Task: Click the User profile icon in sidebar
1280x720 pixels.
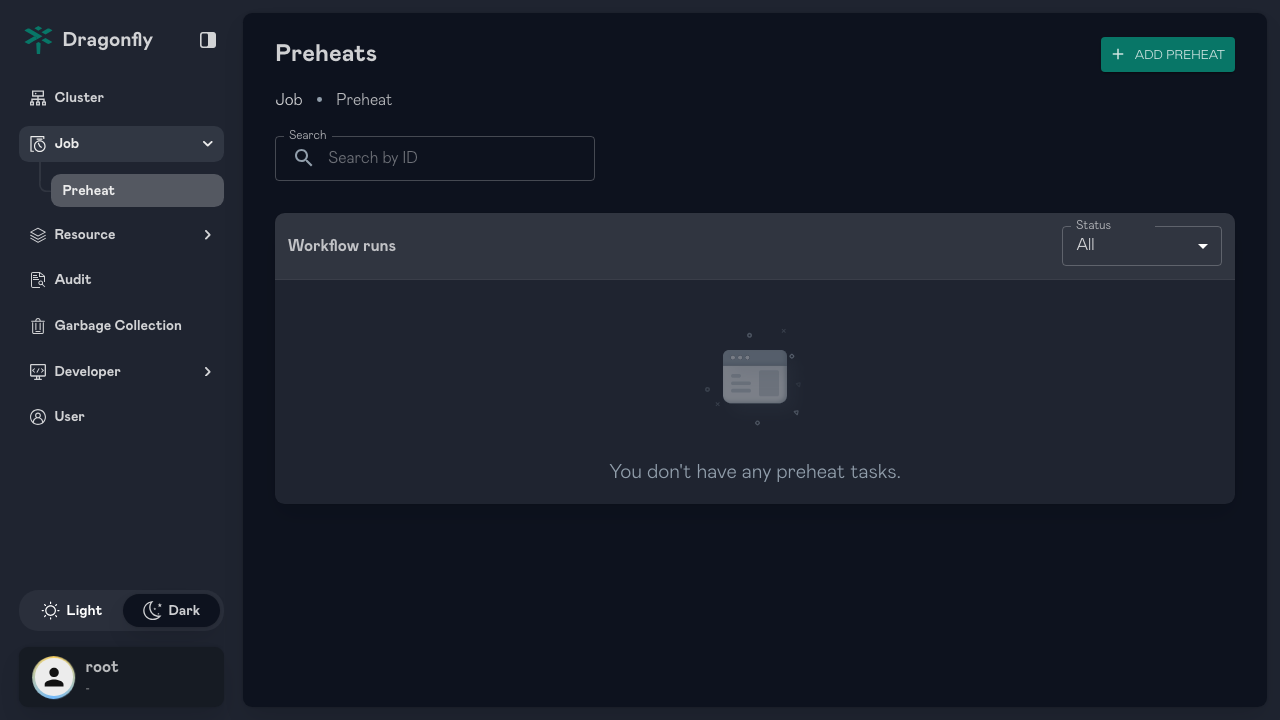Action: (x=38, y=417)
